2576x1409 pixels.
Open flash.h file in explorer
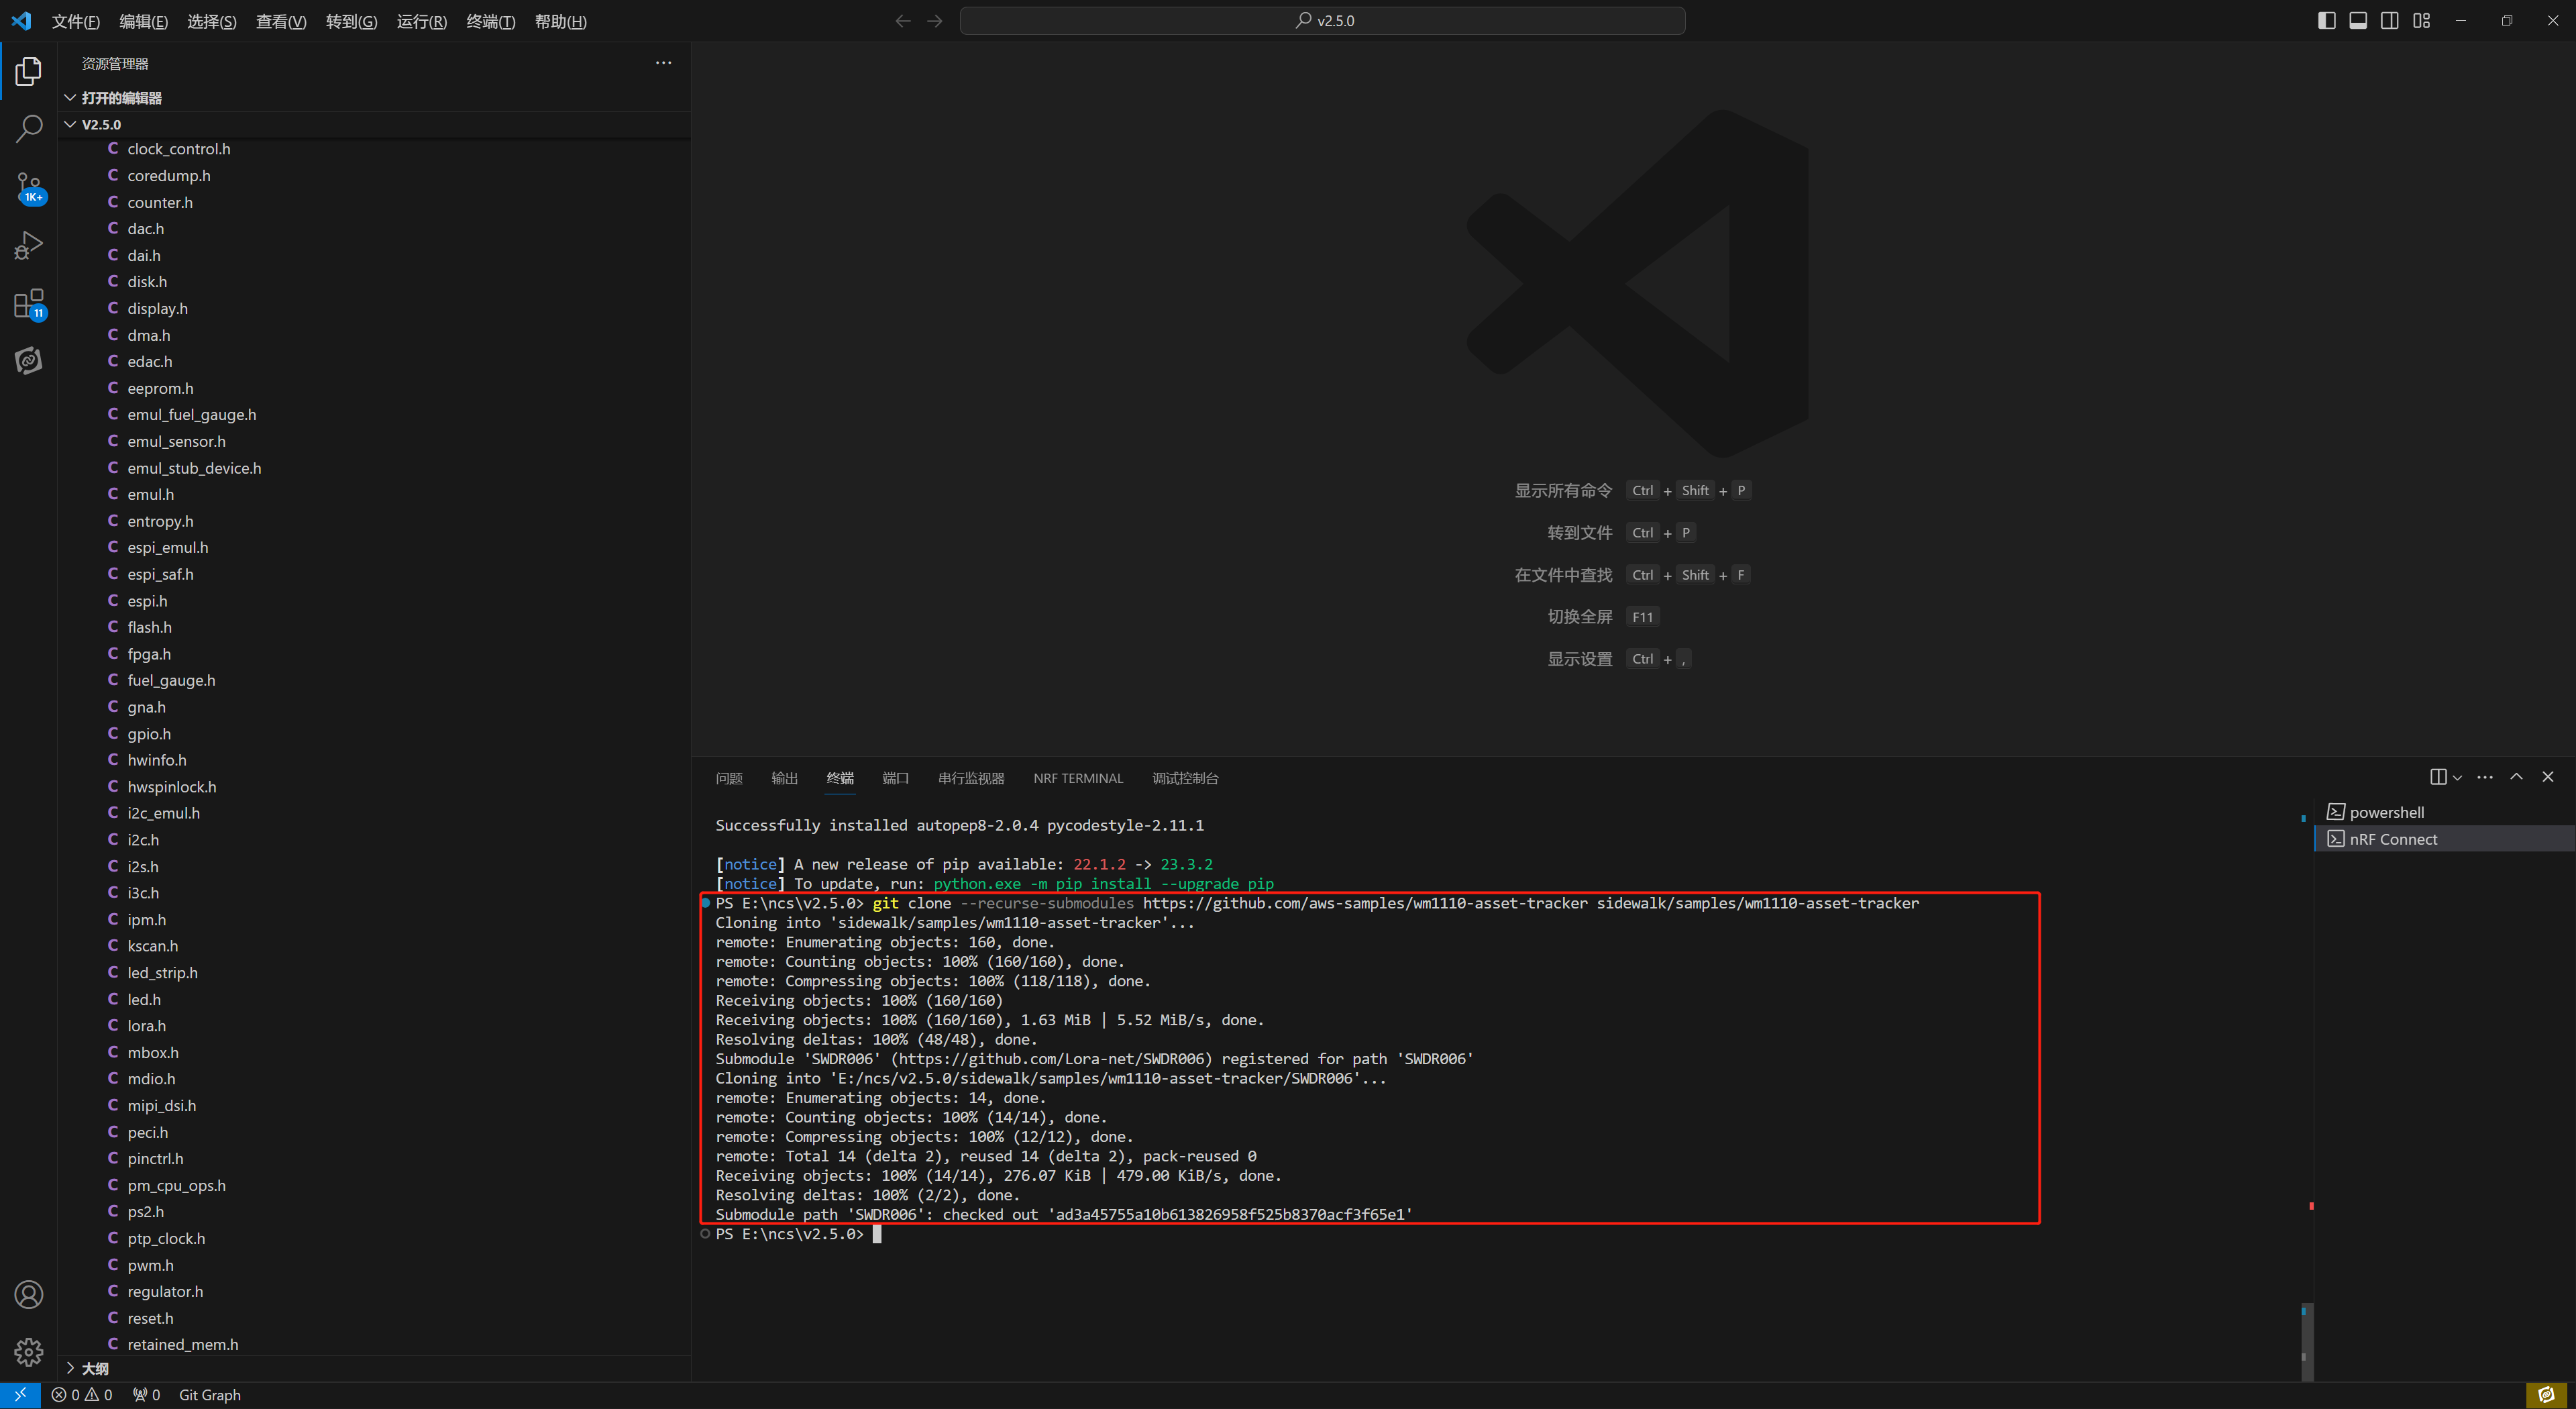click(374, 627)
